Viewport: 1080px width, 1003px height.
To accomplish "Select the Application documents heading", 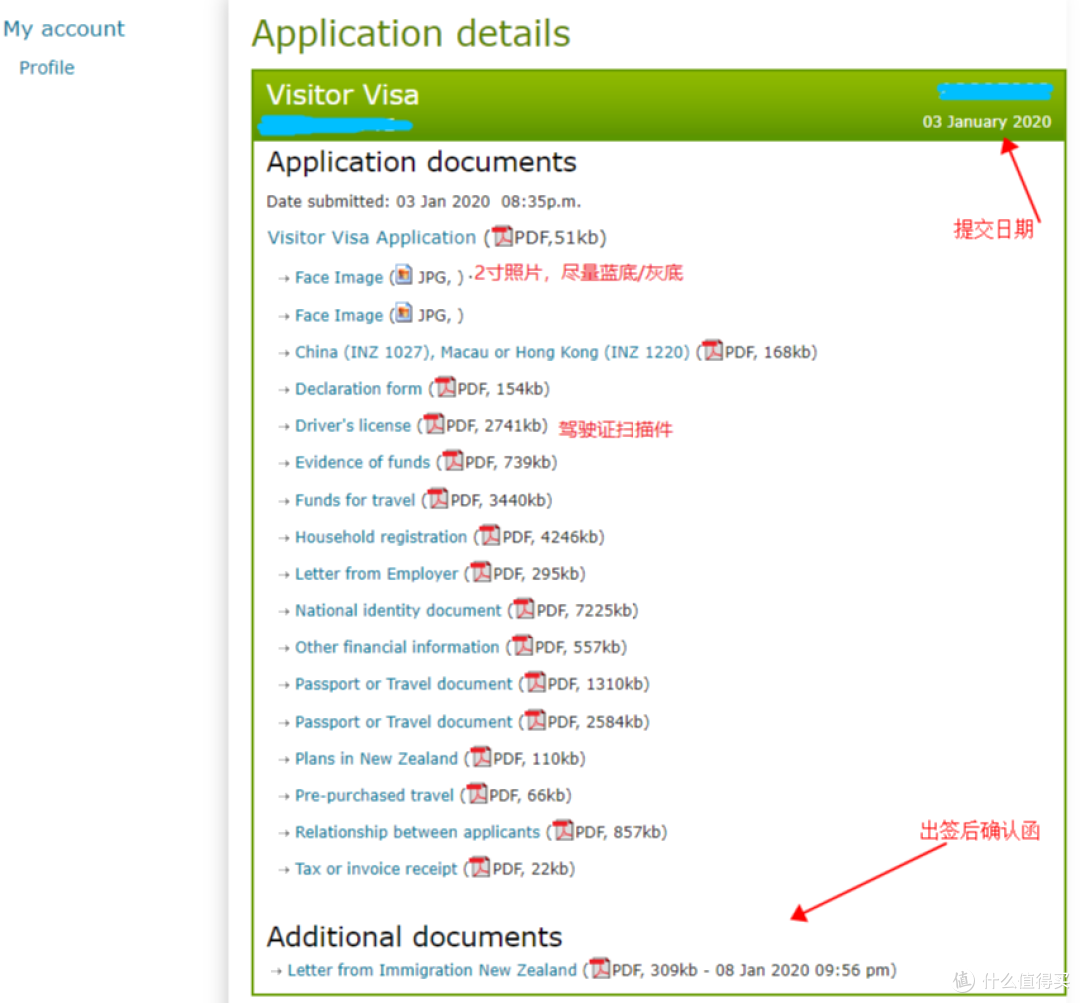I will (422, 163).
